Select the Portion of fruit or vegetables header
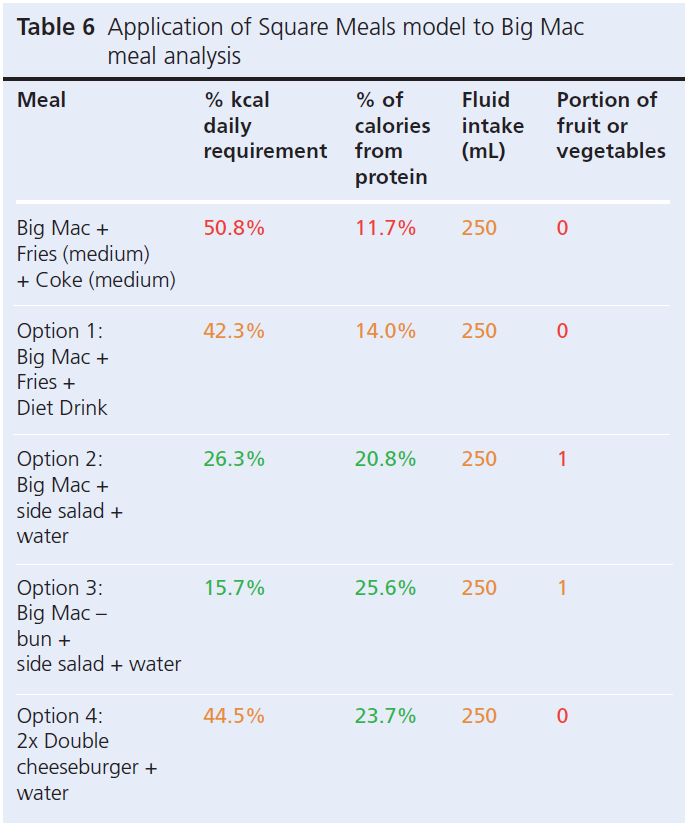The image size is (691, 831). (610, 126)
